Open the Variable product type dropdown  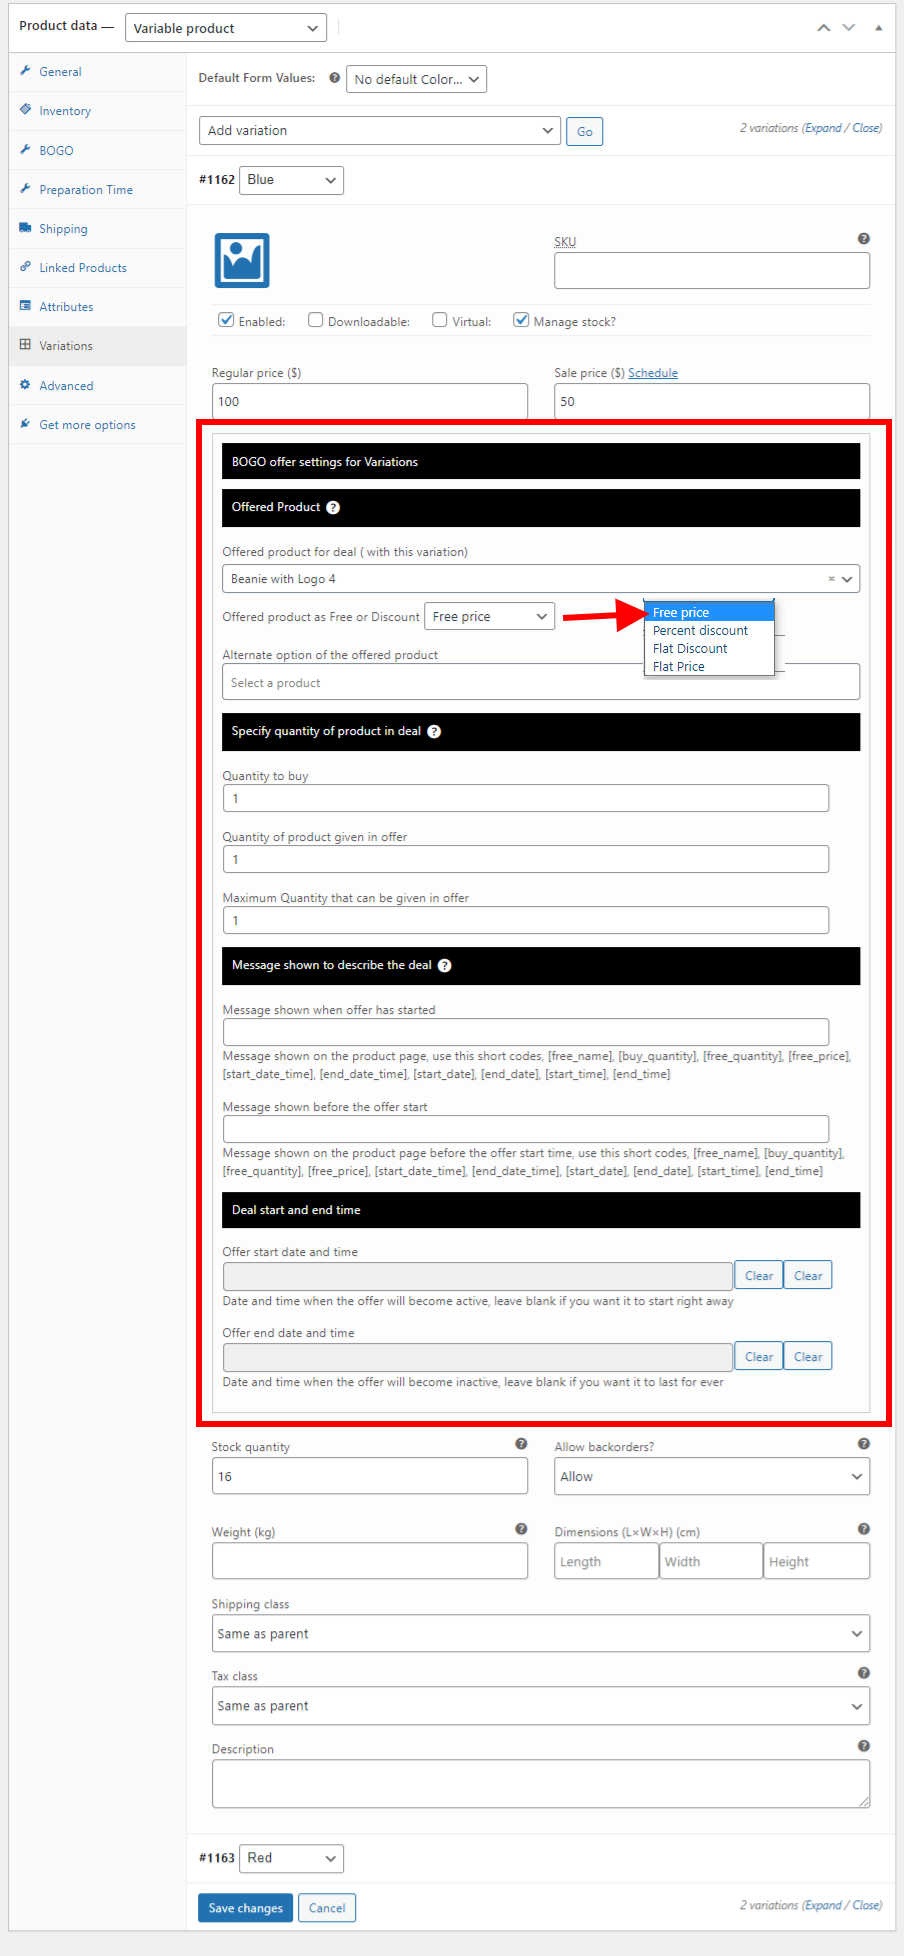tap(226, 28)
